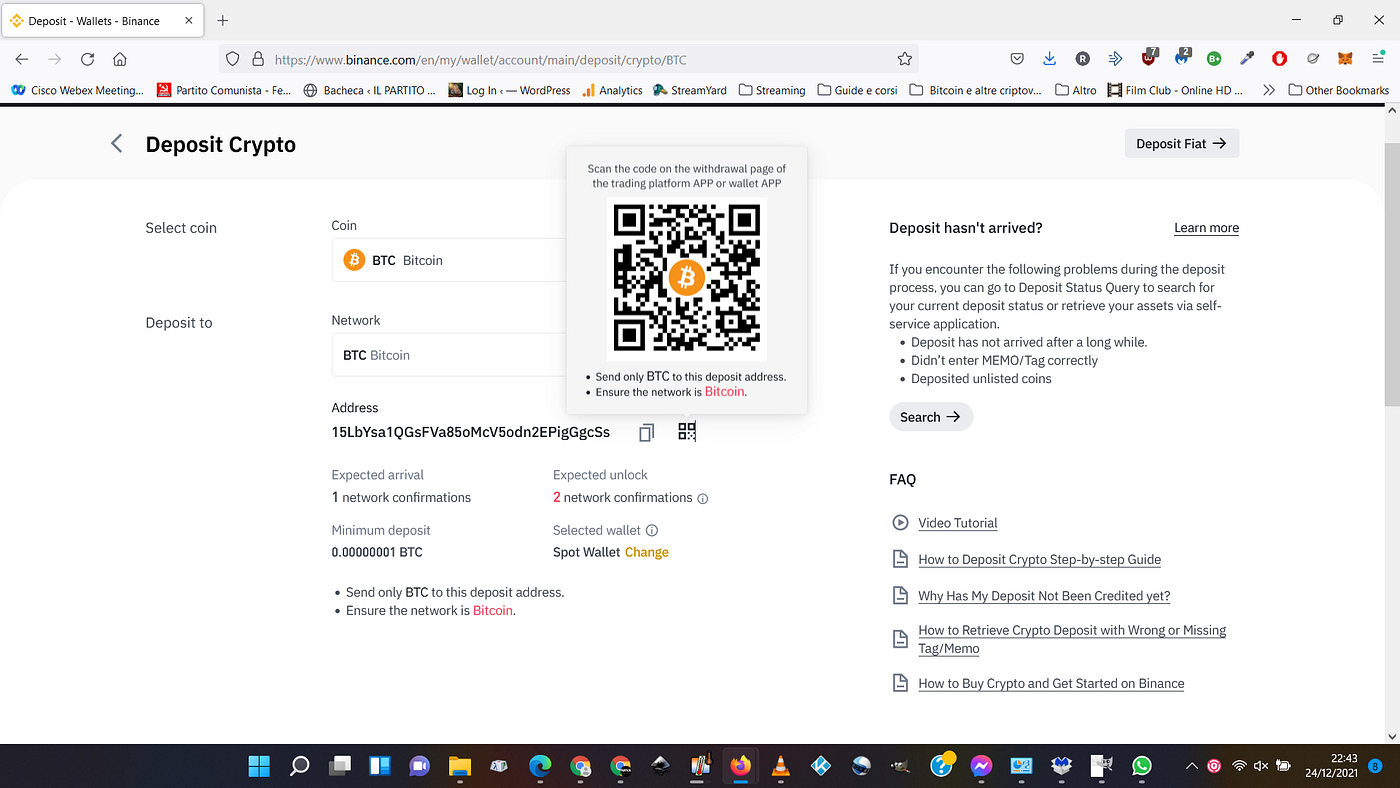Open How to Deposit Crypto Step-by-step Guide
Image resolution: width=1400 pixels, height=788 pixels.
coord(1040,560)
